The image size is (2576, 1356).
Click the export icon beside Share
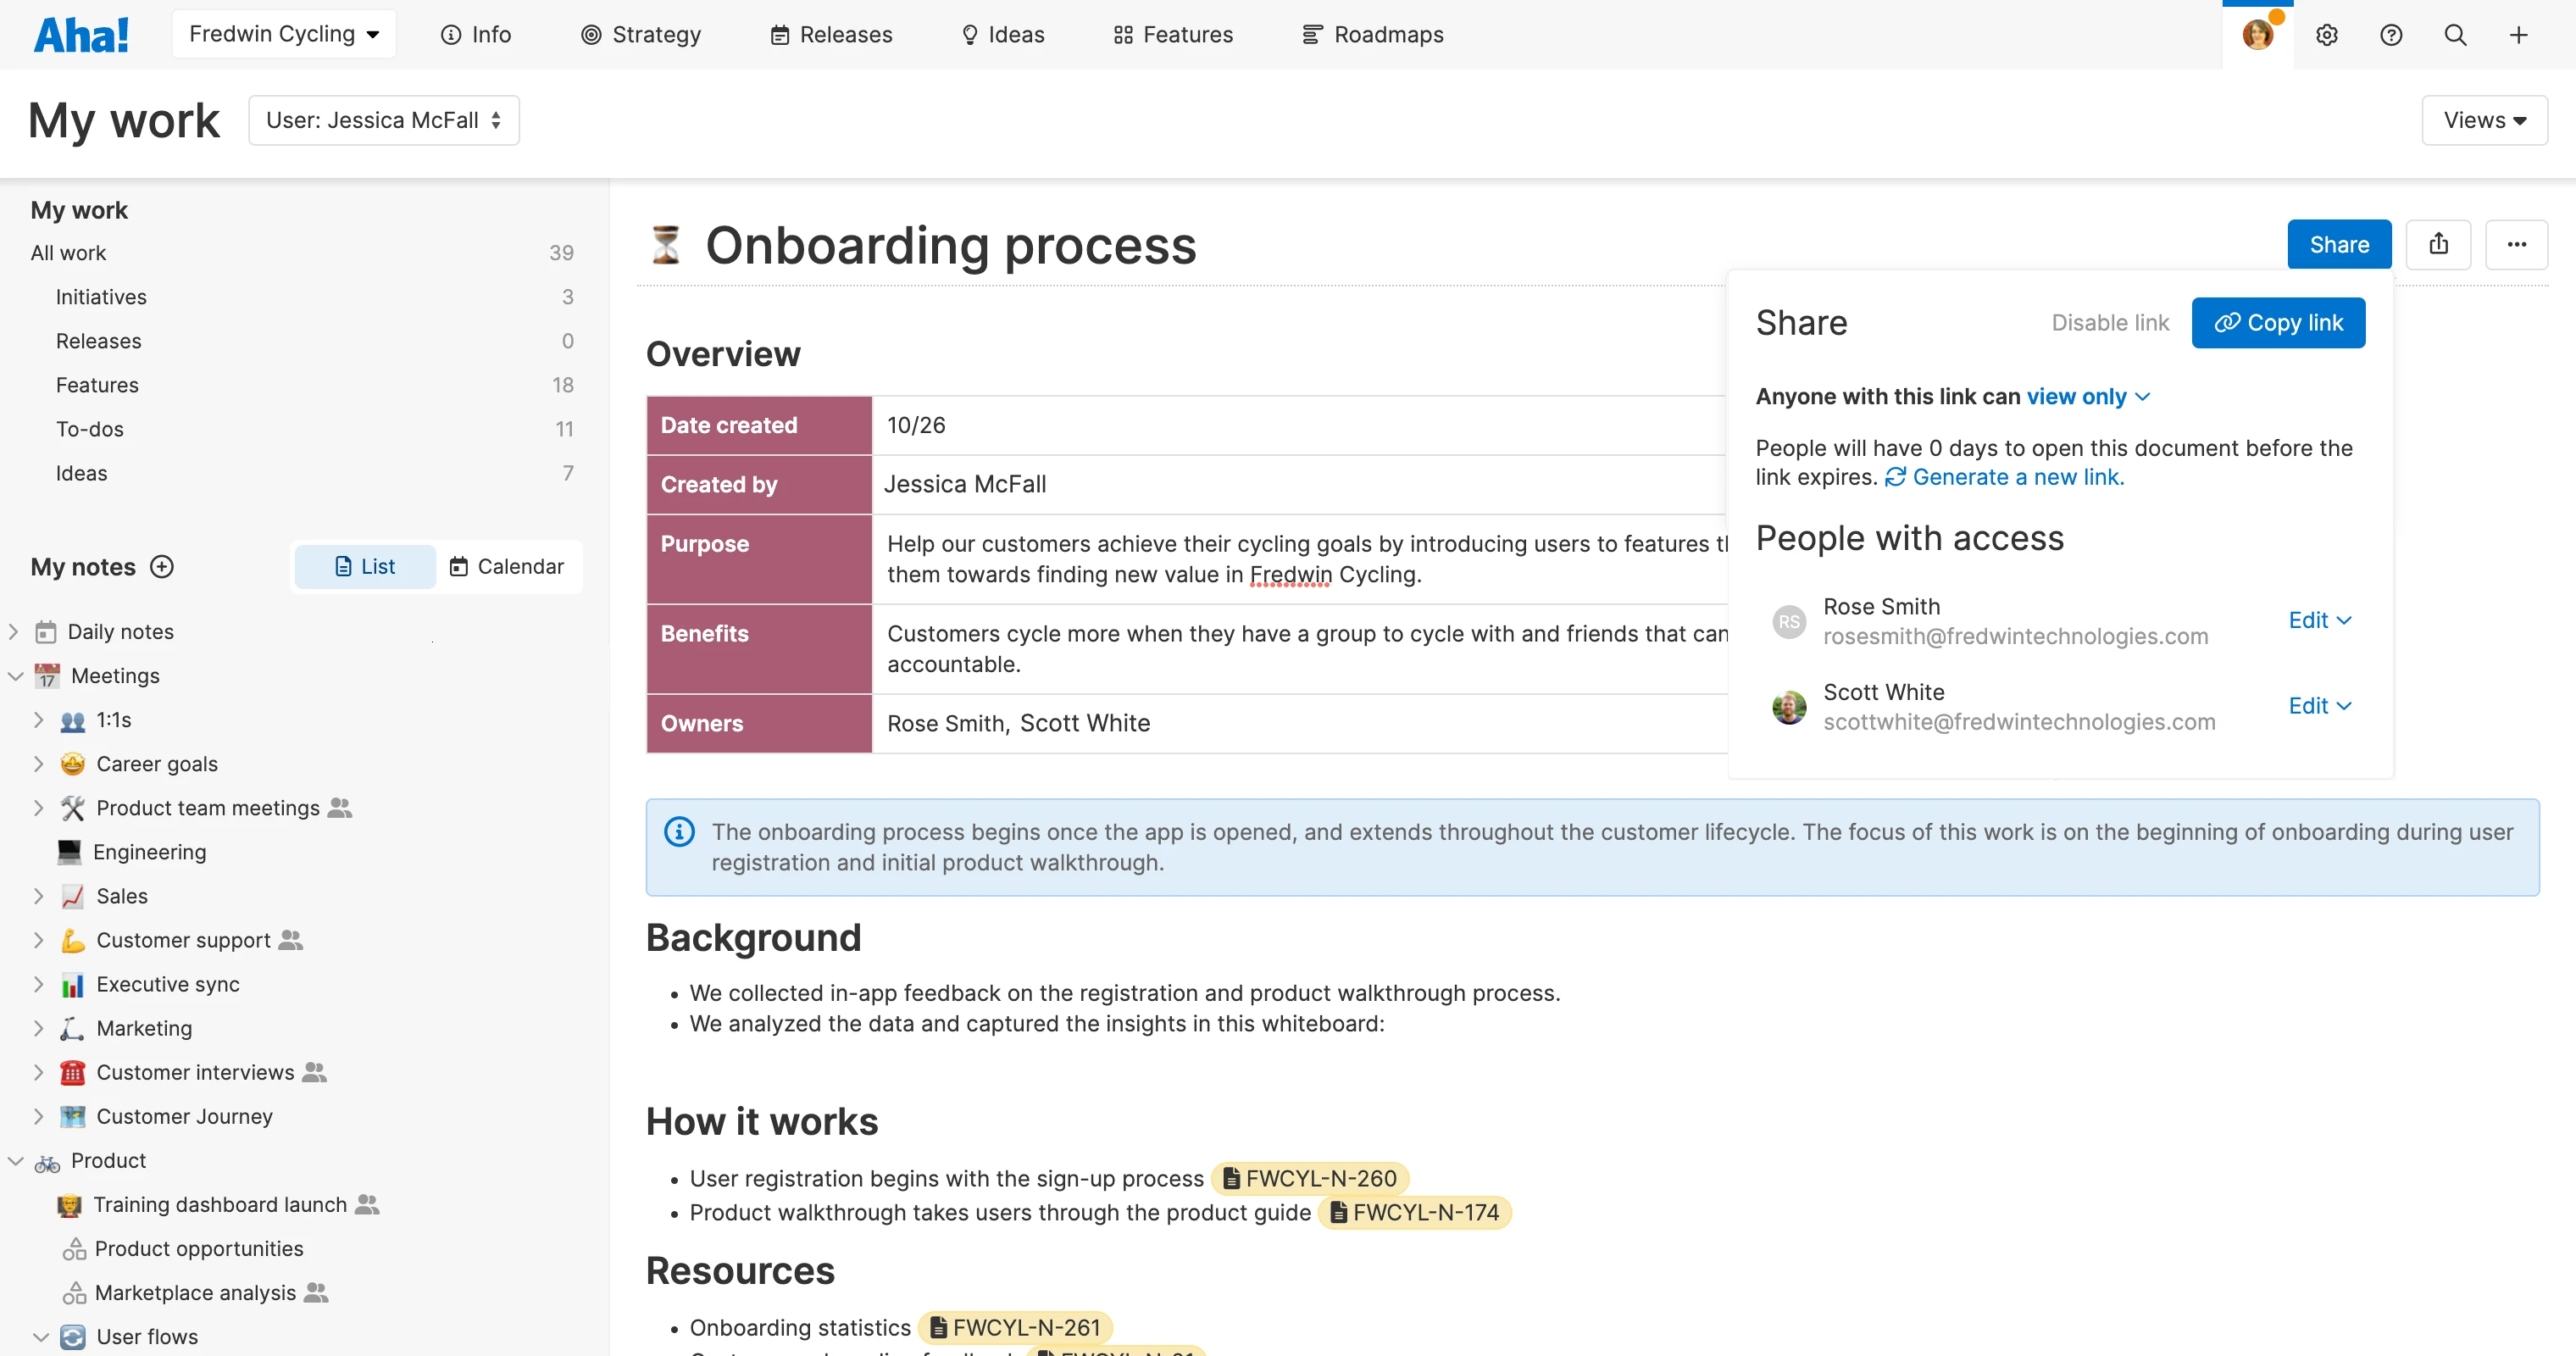2438,244
